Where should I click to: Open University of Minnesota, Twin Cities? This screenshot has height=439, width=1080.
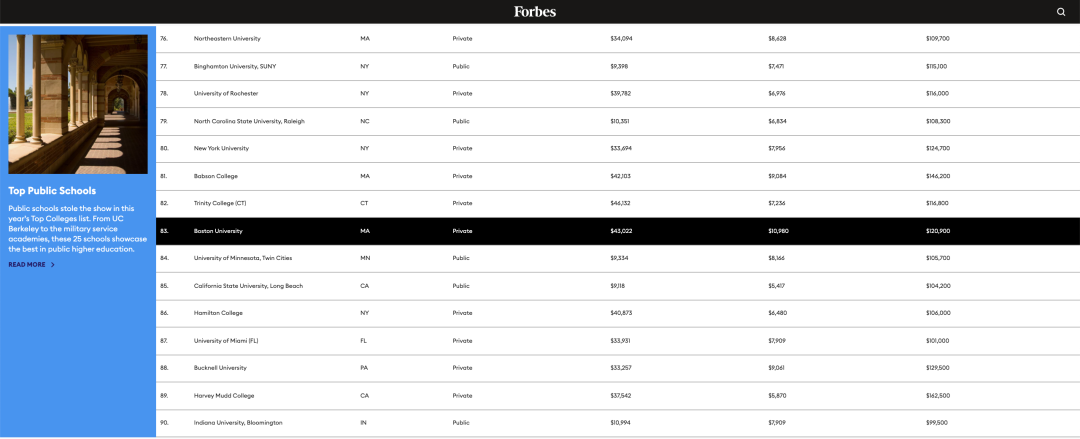click(x=244, y=258)
